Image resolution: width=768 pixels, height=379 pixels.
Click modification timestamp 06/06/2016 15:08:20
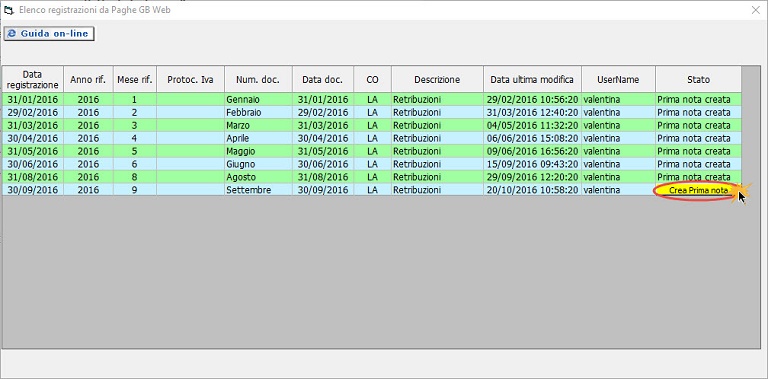pos(532,138)
